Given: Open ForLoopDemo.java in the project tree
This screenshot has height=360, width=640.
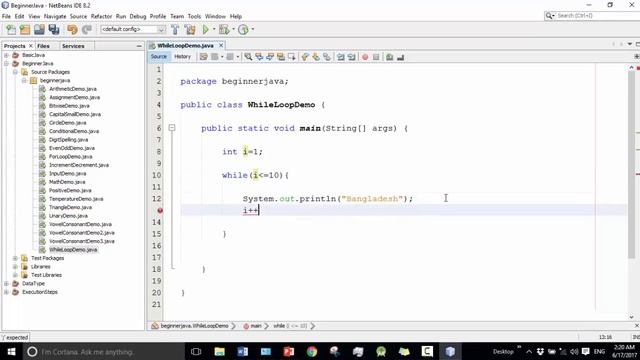Looking at the screenshot, I should coord(70,157).
